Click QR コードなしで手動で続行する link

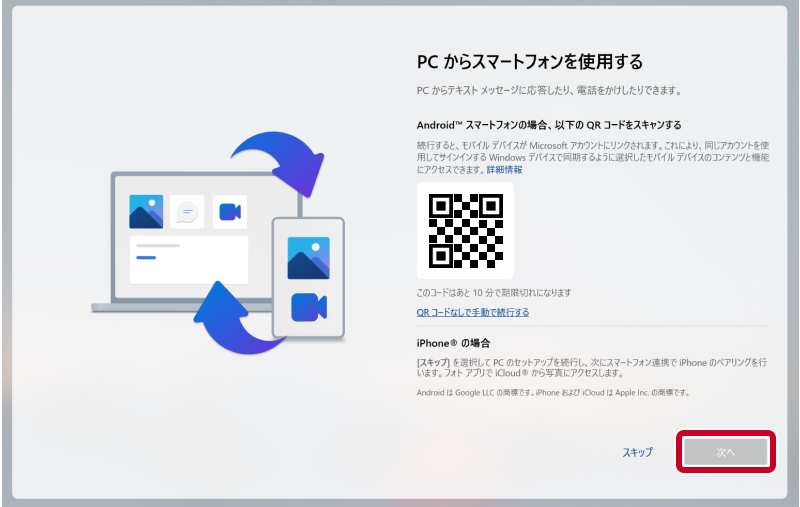(472, 312)
